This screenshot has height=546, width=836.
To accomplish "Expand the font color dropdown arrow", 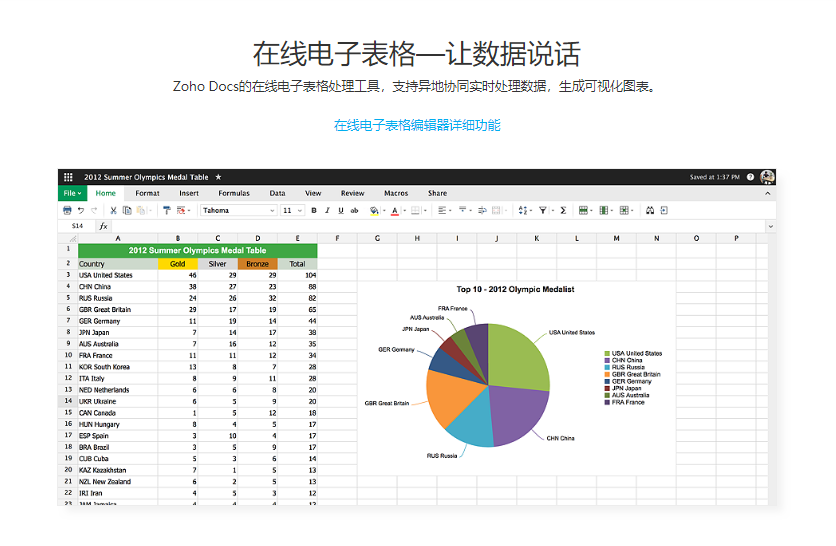I will (405, 211).
